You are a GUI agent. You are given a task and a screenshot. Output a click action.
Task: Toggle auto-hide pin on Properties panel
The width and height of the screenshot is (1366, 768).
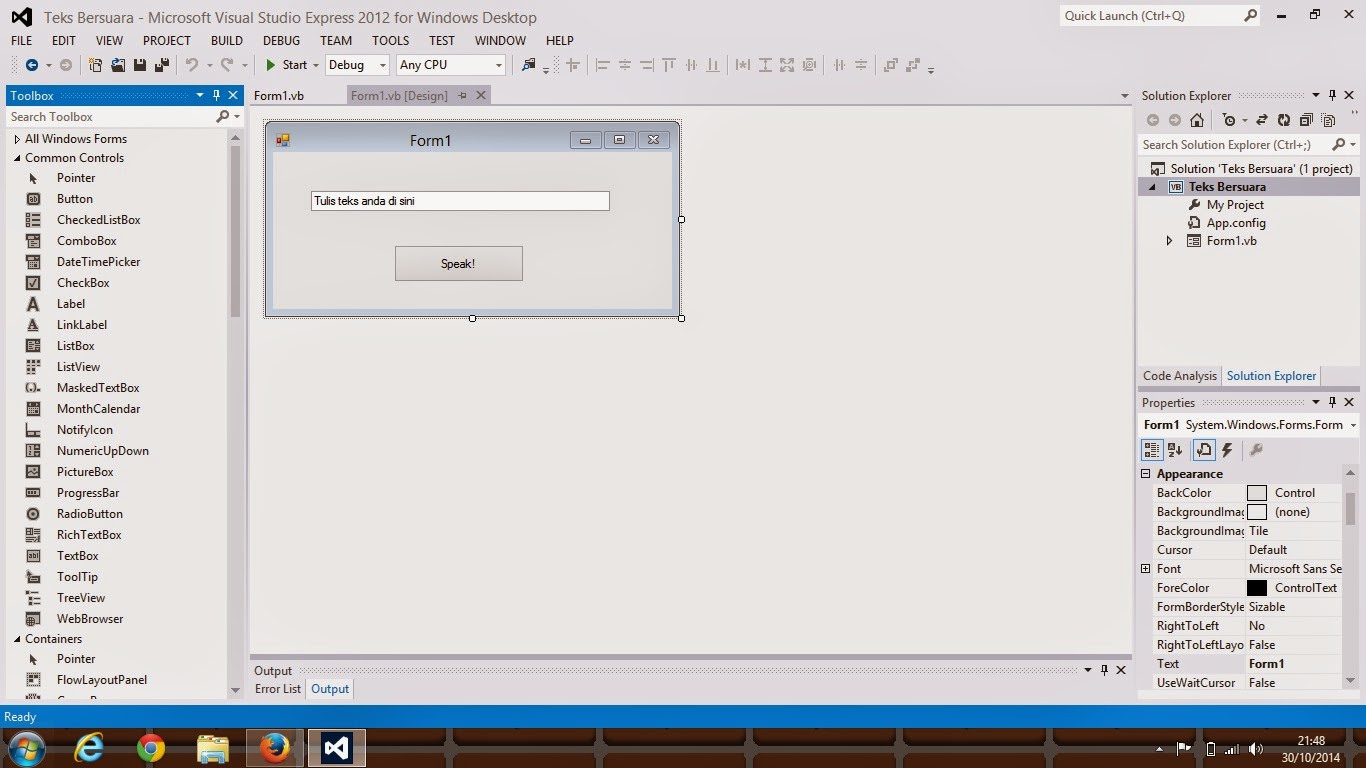click(x=1332, y=403)
